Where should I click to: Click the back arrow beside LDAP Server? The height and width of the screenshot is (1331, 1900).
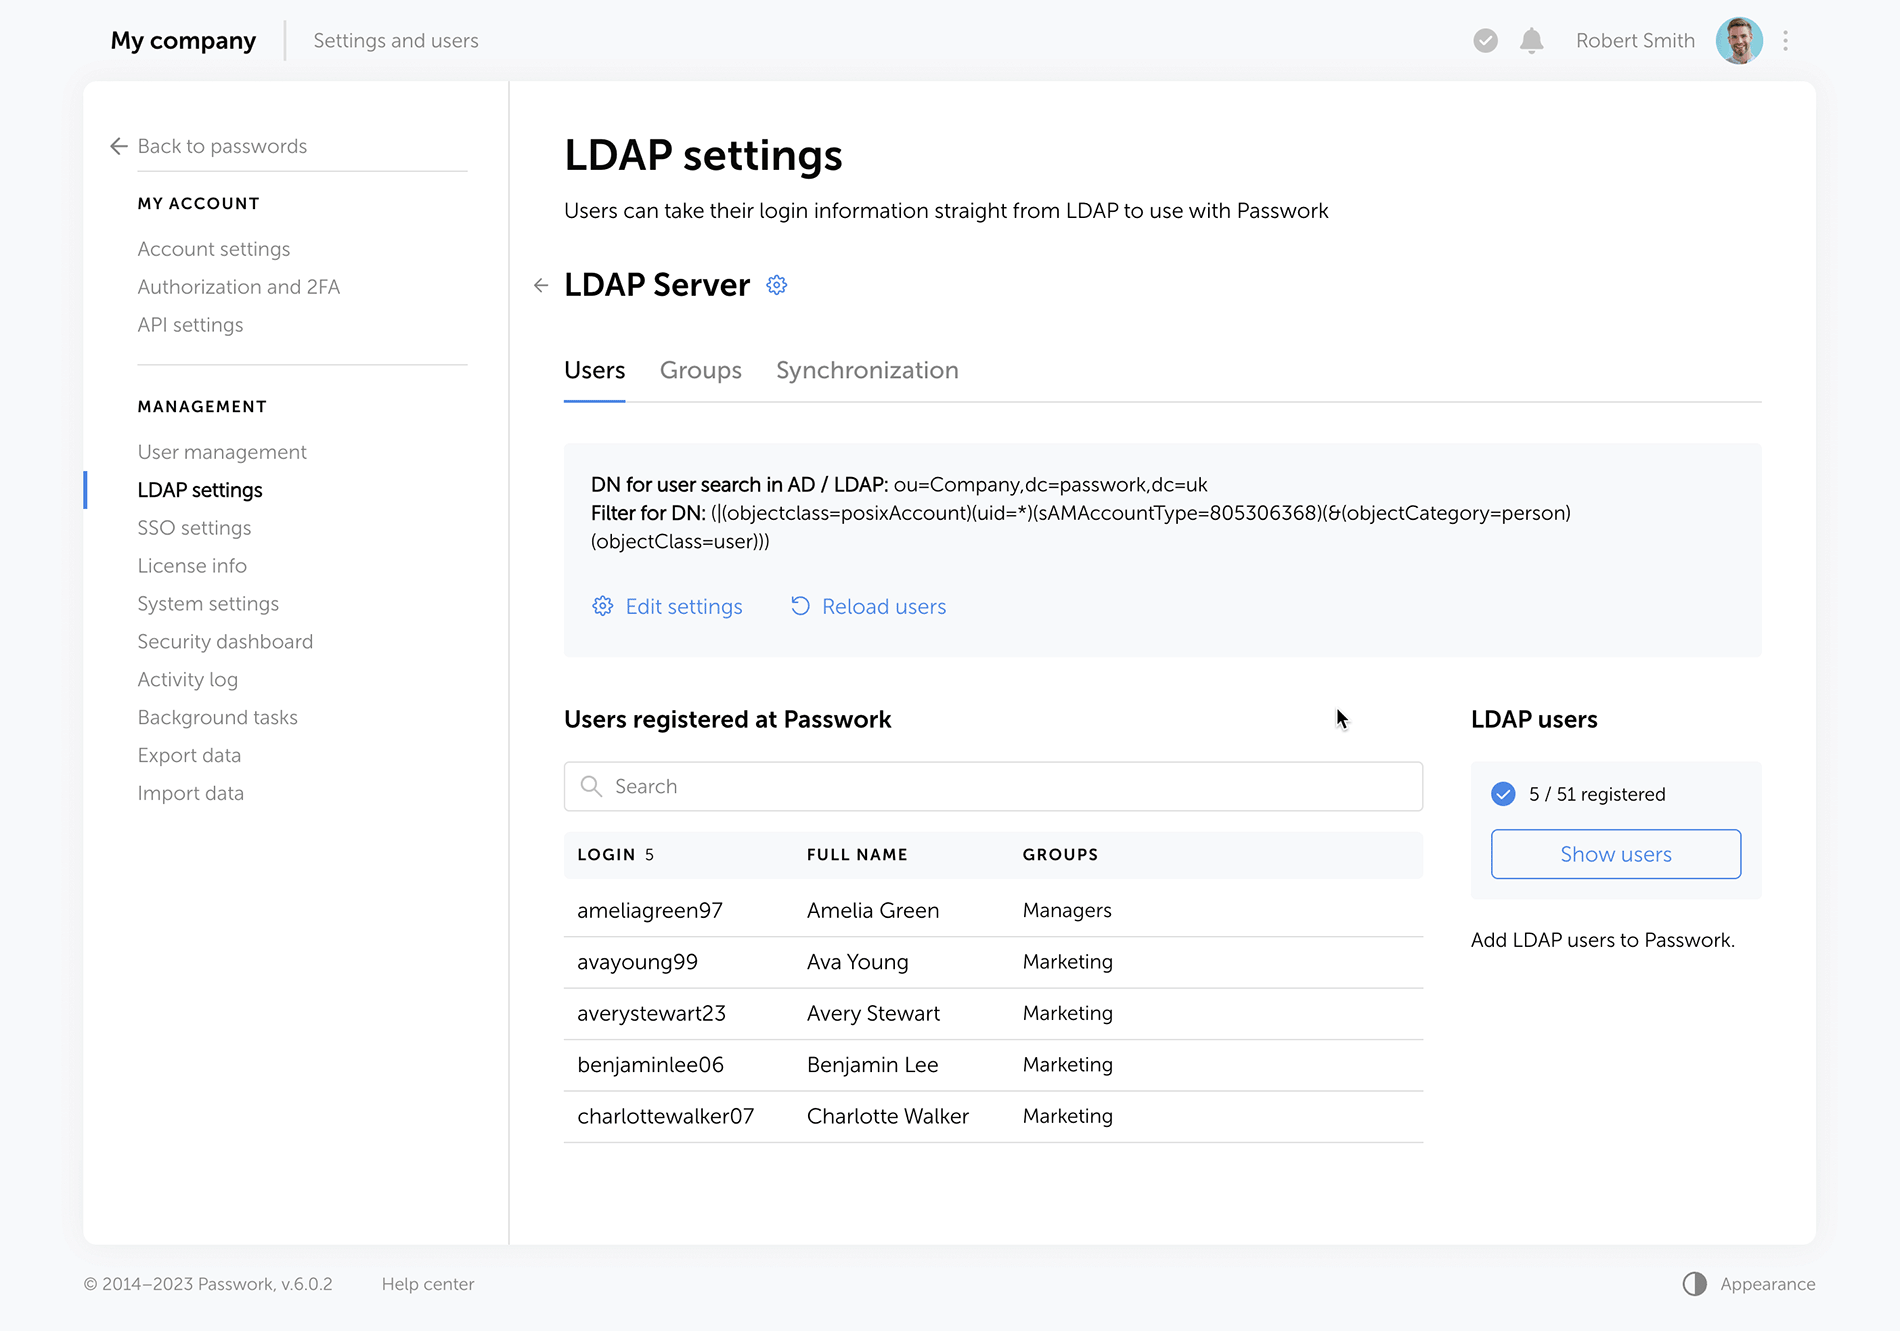541,285
